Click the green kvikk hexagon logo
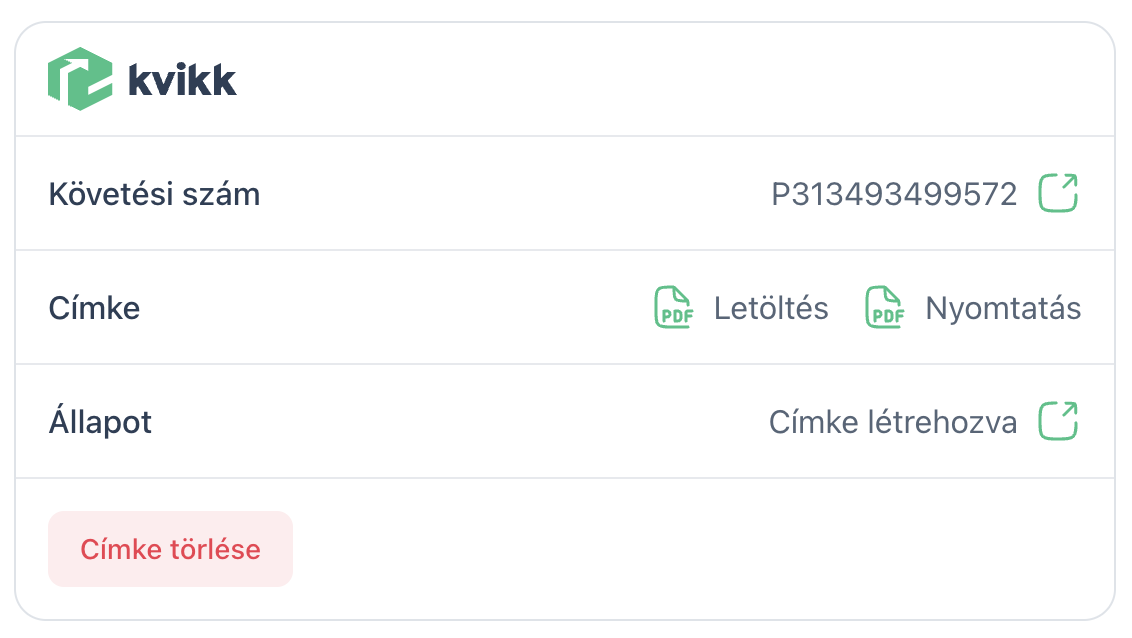Screen dimensions: 1132x638 80,79
